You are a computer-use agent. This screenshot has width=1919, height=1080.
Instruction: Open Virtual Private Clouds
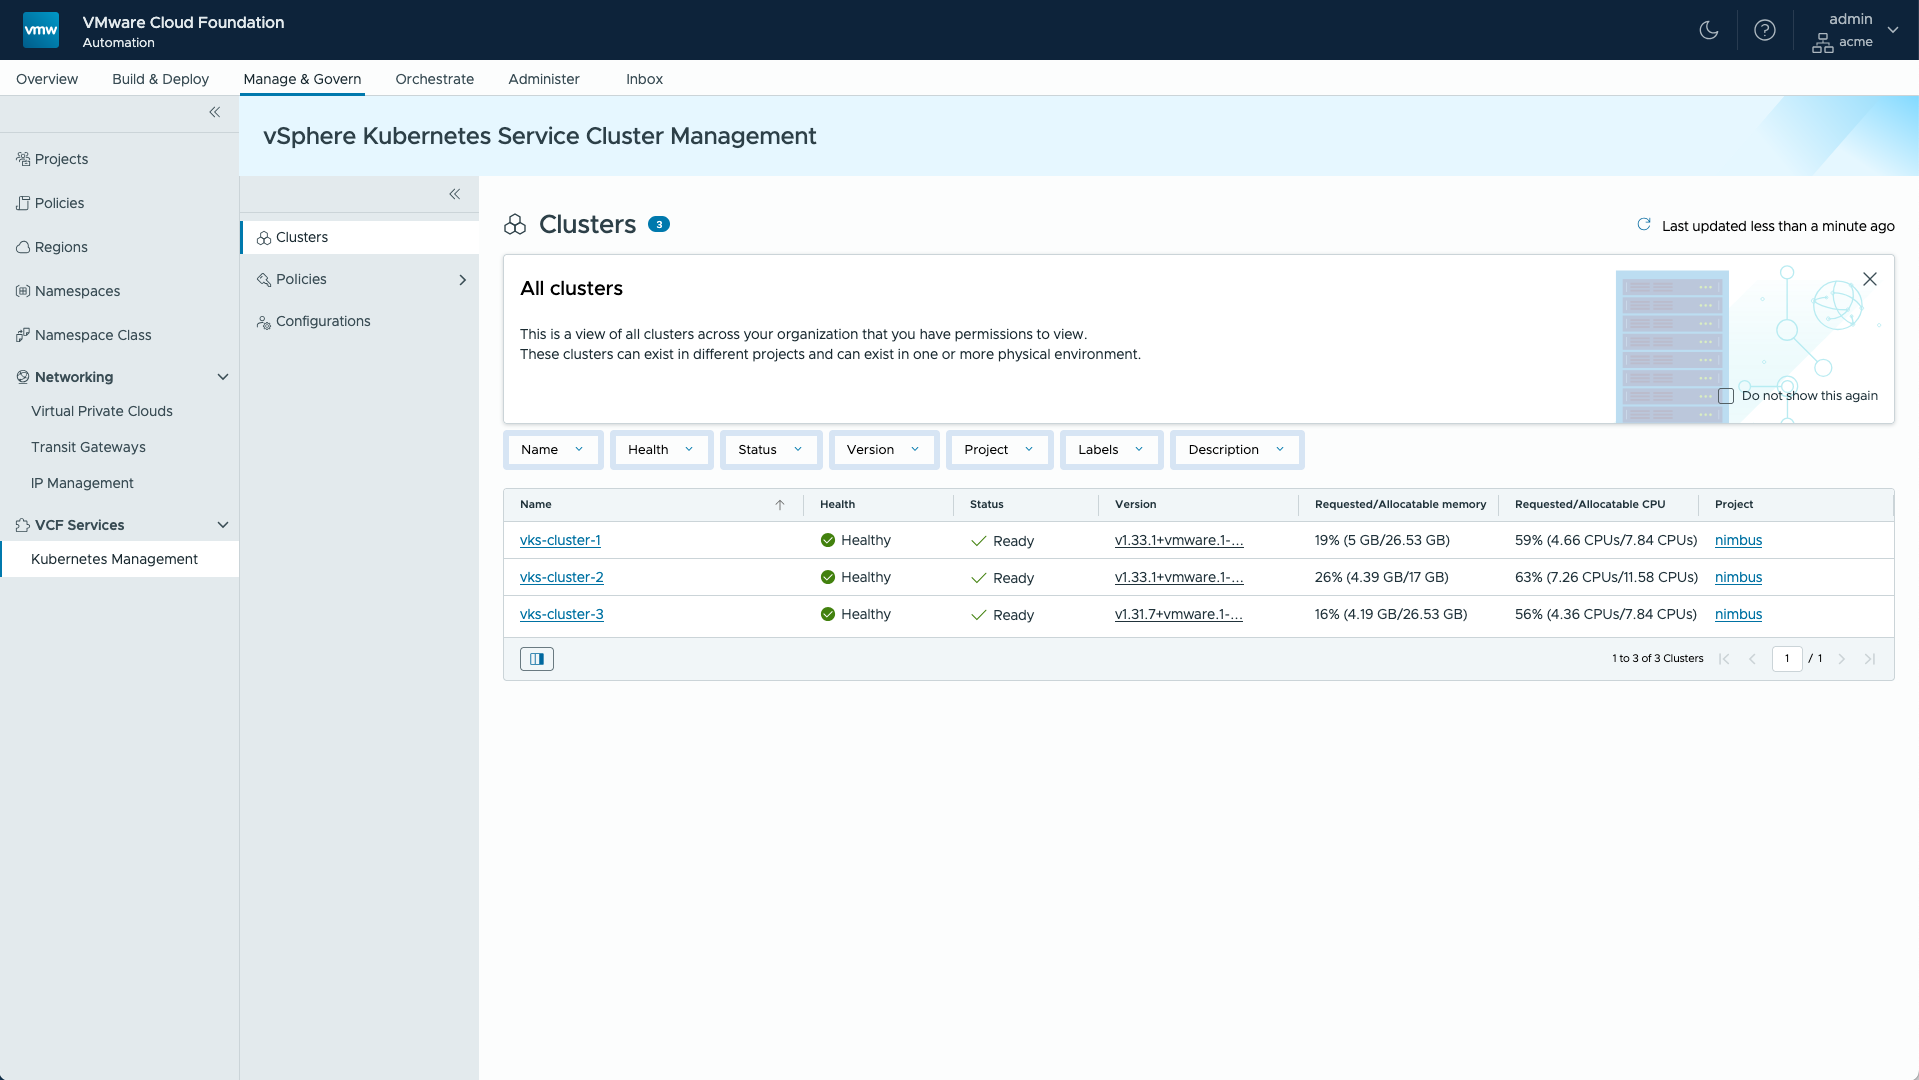[x=102, y=411]
